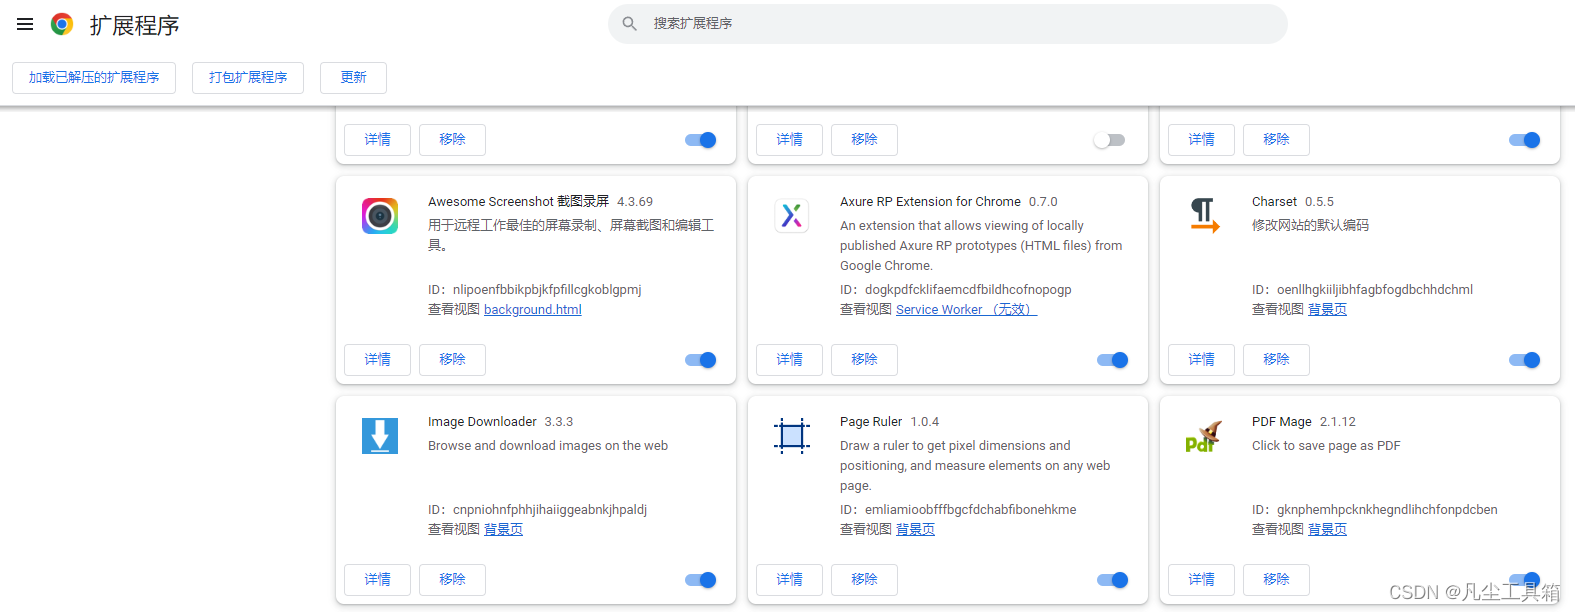Turn off the Charset extension toggle

coord(1525,360)
